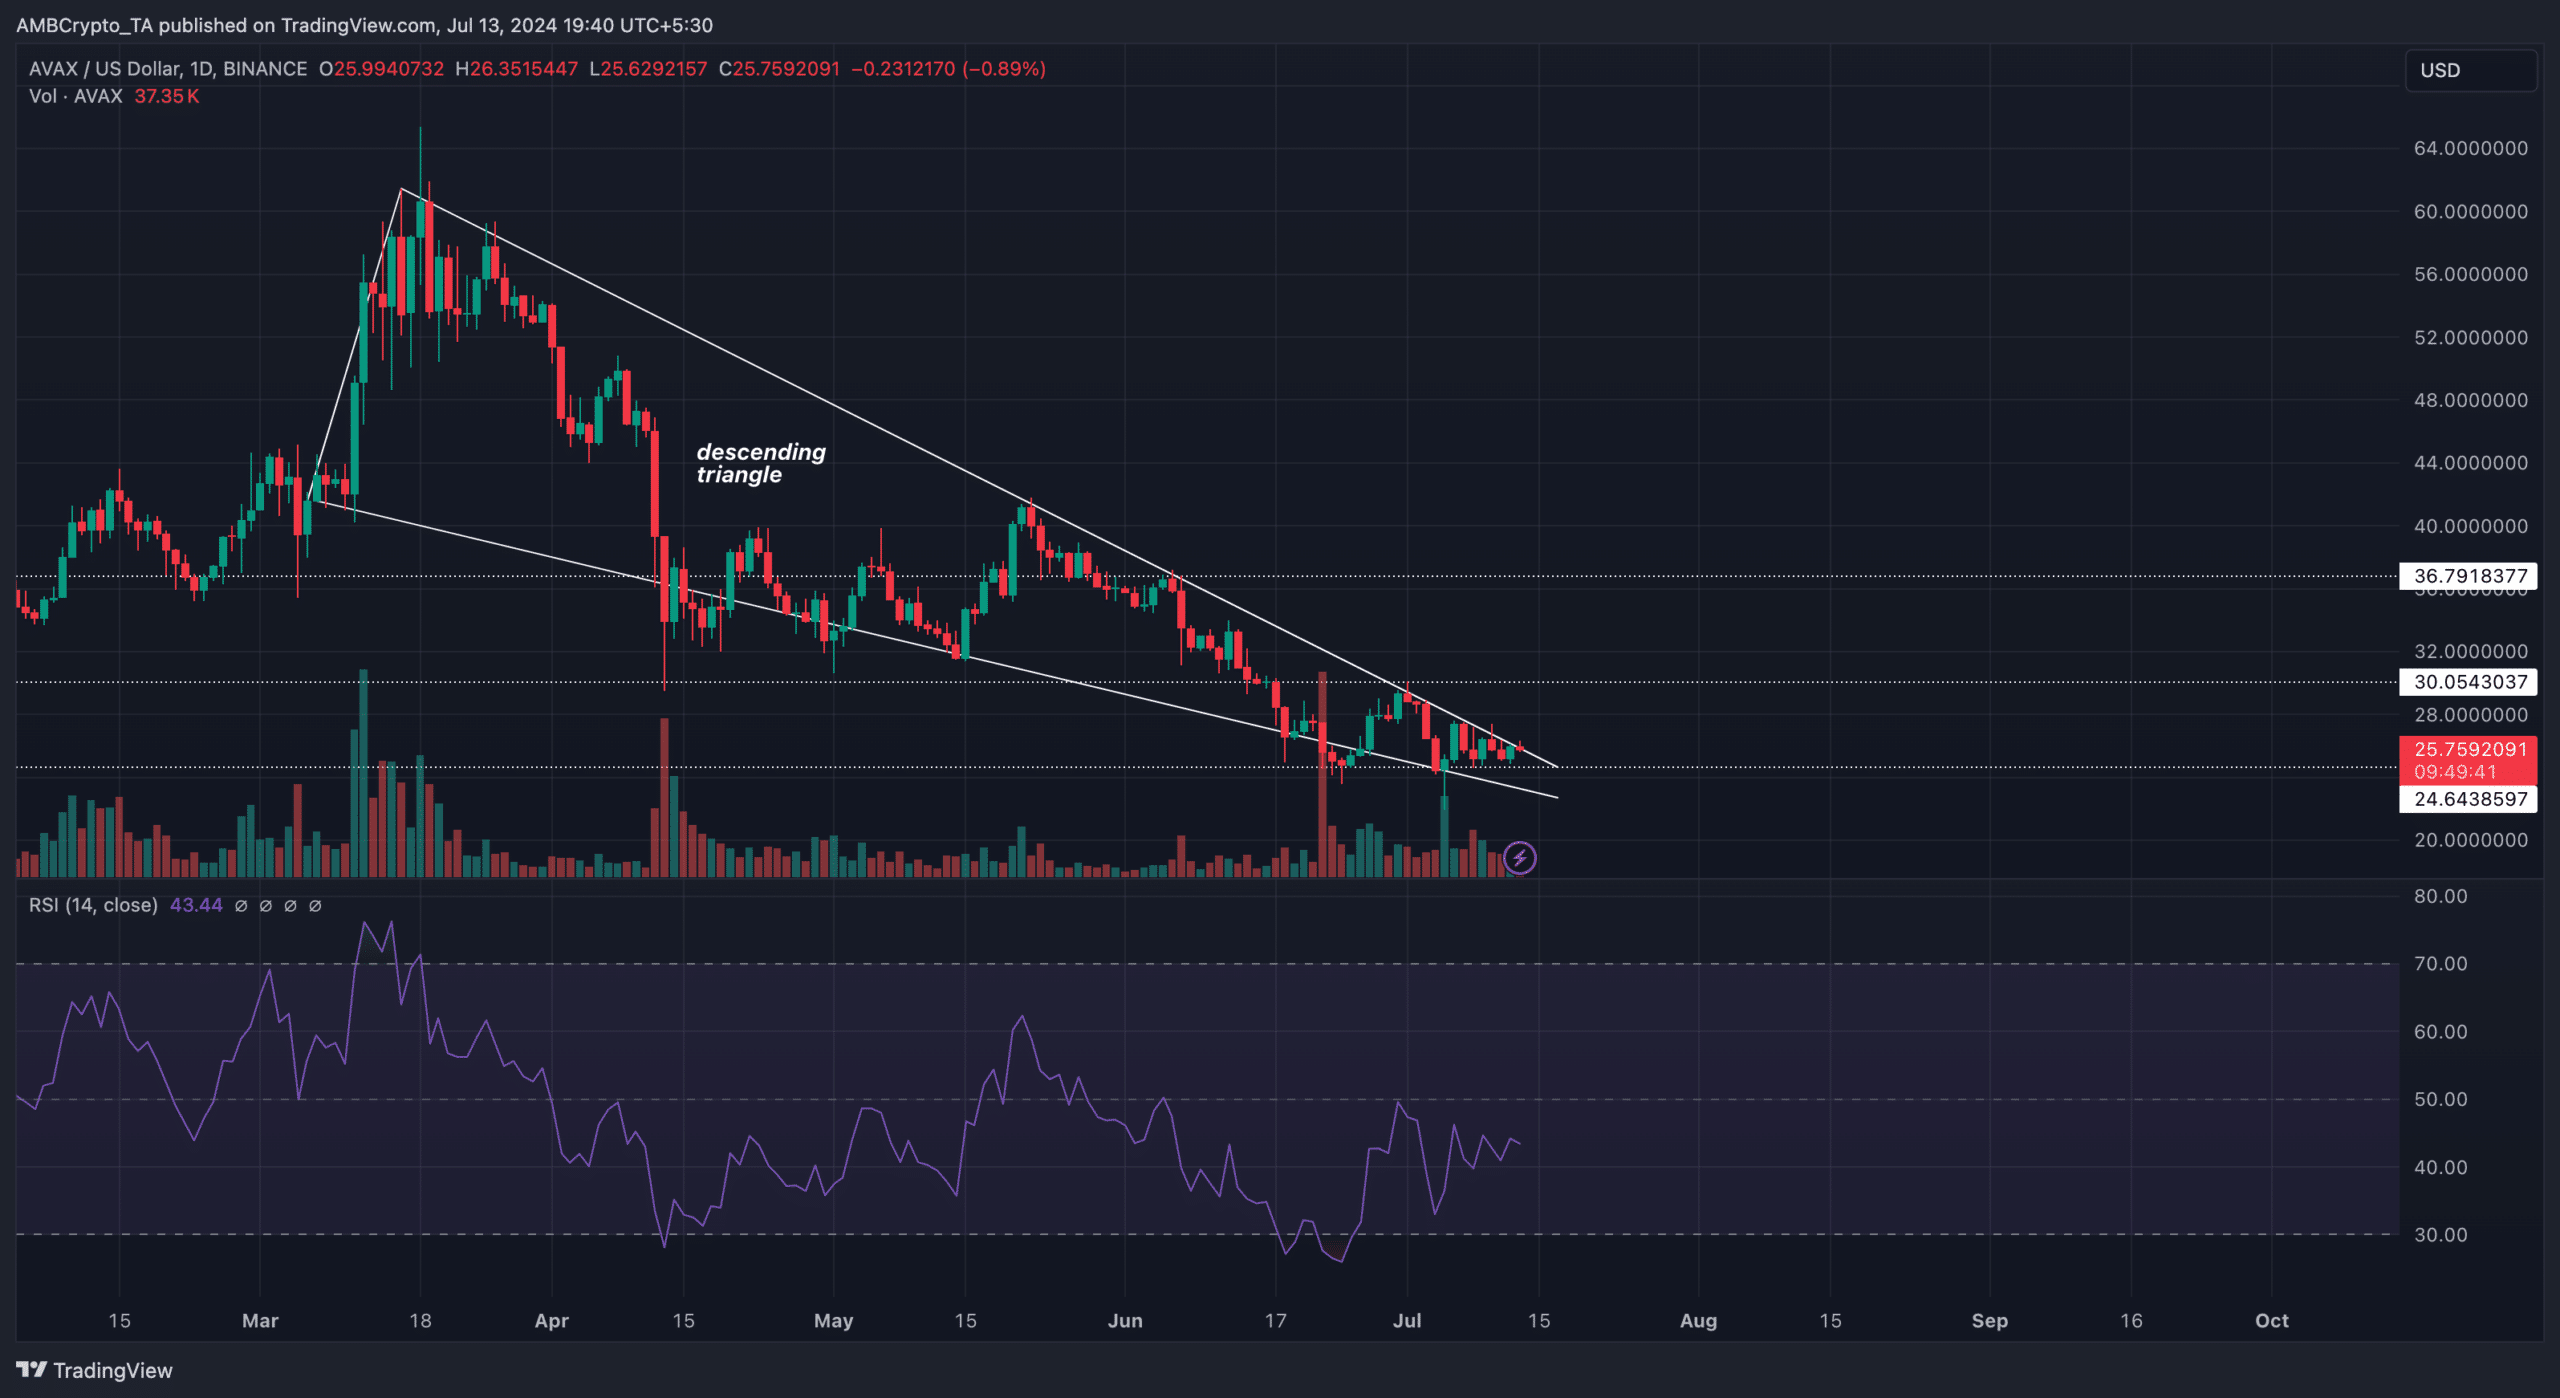This screenshot has width=2560, height=1398.
Task: Click the purple lightning bolt icon
Action: point(1519,858)
